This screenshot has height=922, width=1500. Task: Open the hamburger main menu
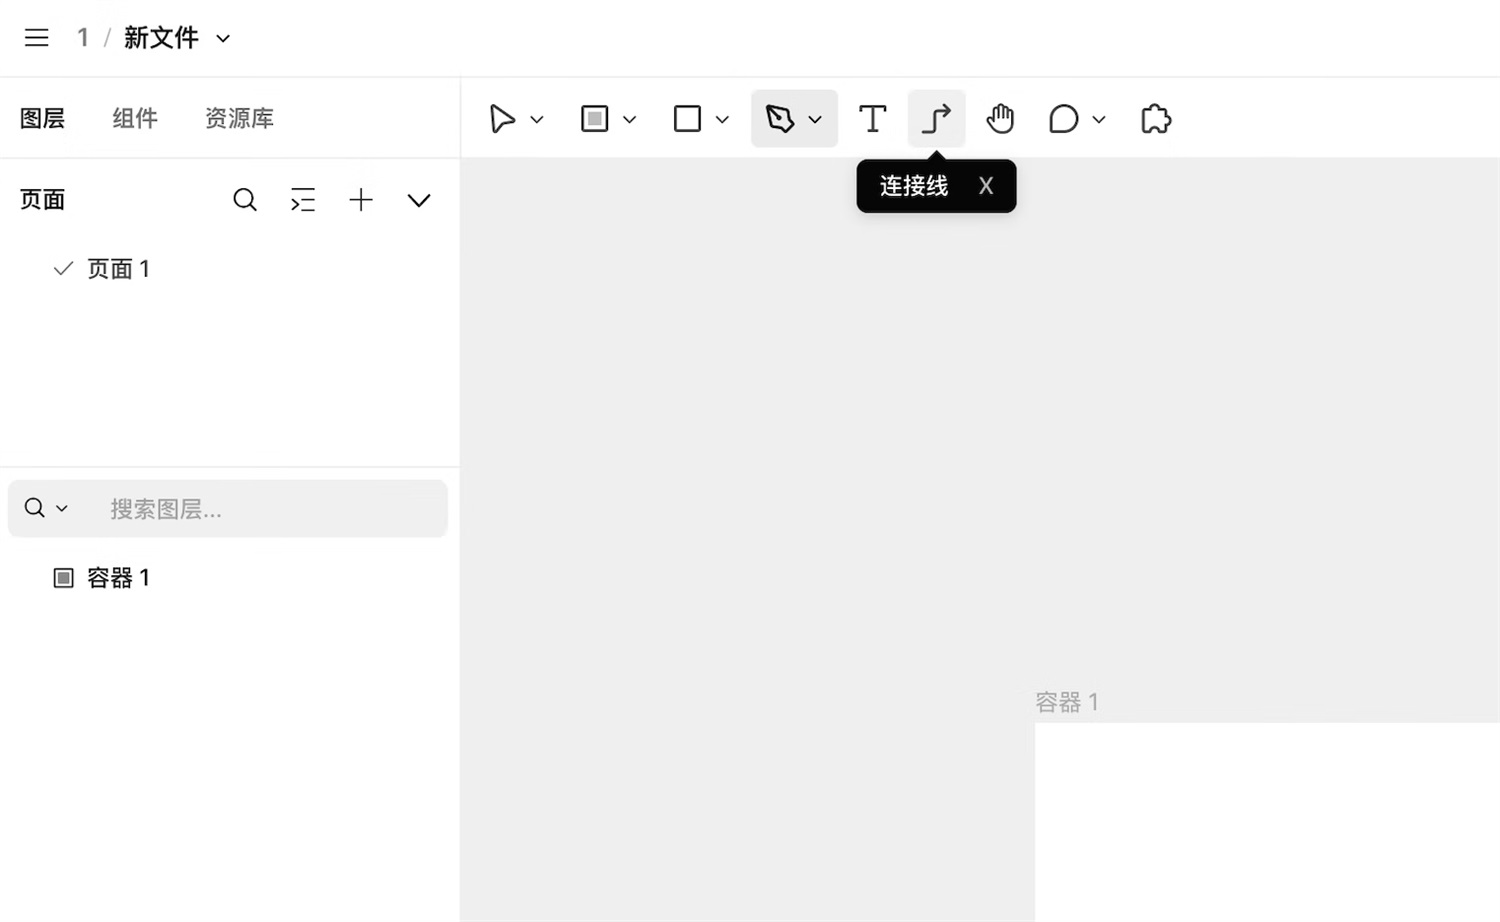click(37, 38)
